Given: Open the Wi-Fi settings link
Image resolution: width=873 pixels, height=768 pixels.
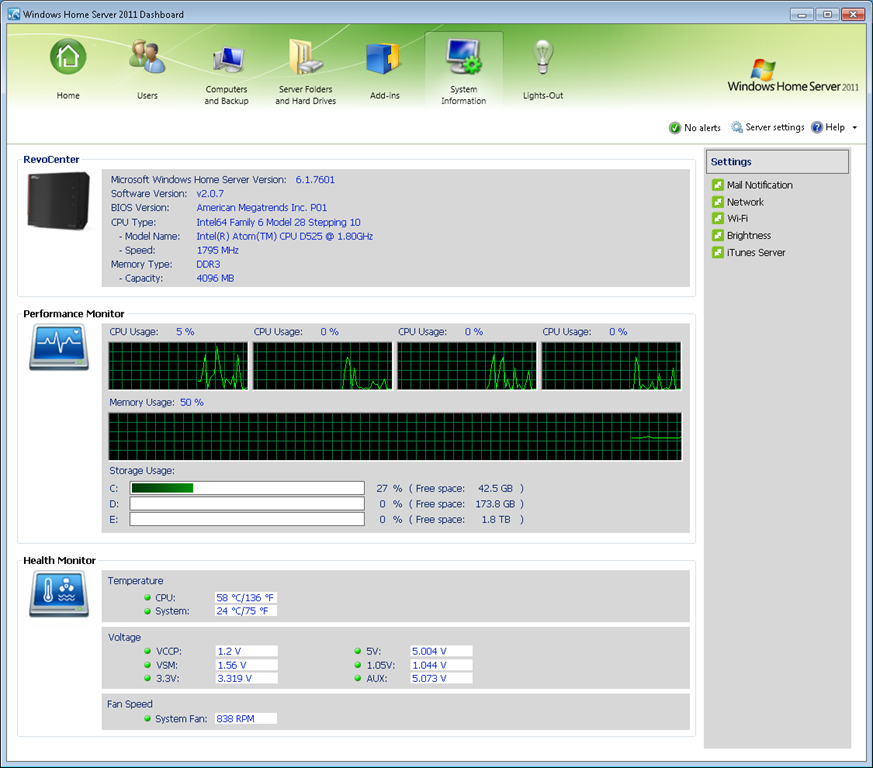Looking at the screenshot, I should click(x=738, y=218).
